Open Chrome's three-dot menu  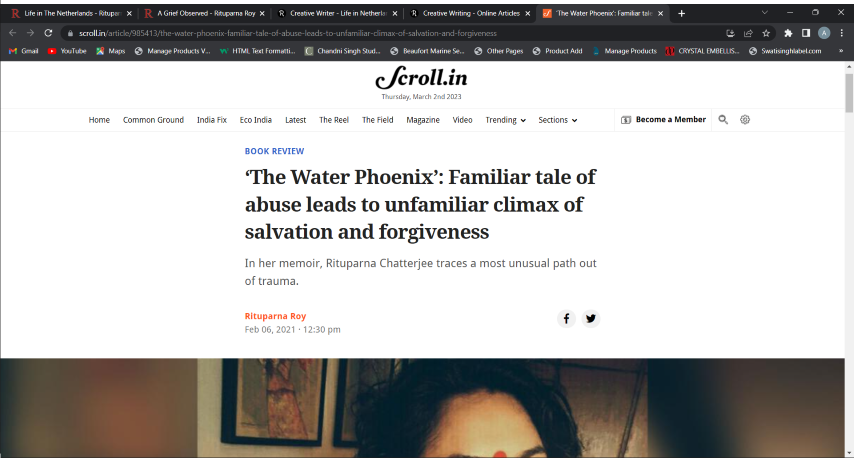(x=841, y=33)
